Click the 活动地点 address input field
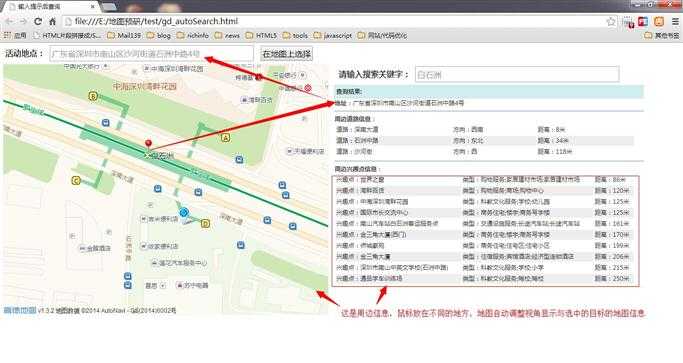This screenshot has height=363, width=683. tap(151, 54)
